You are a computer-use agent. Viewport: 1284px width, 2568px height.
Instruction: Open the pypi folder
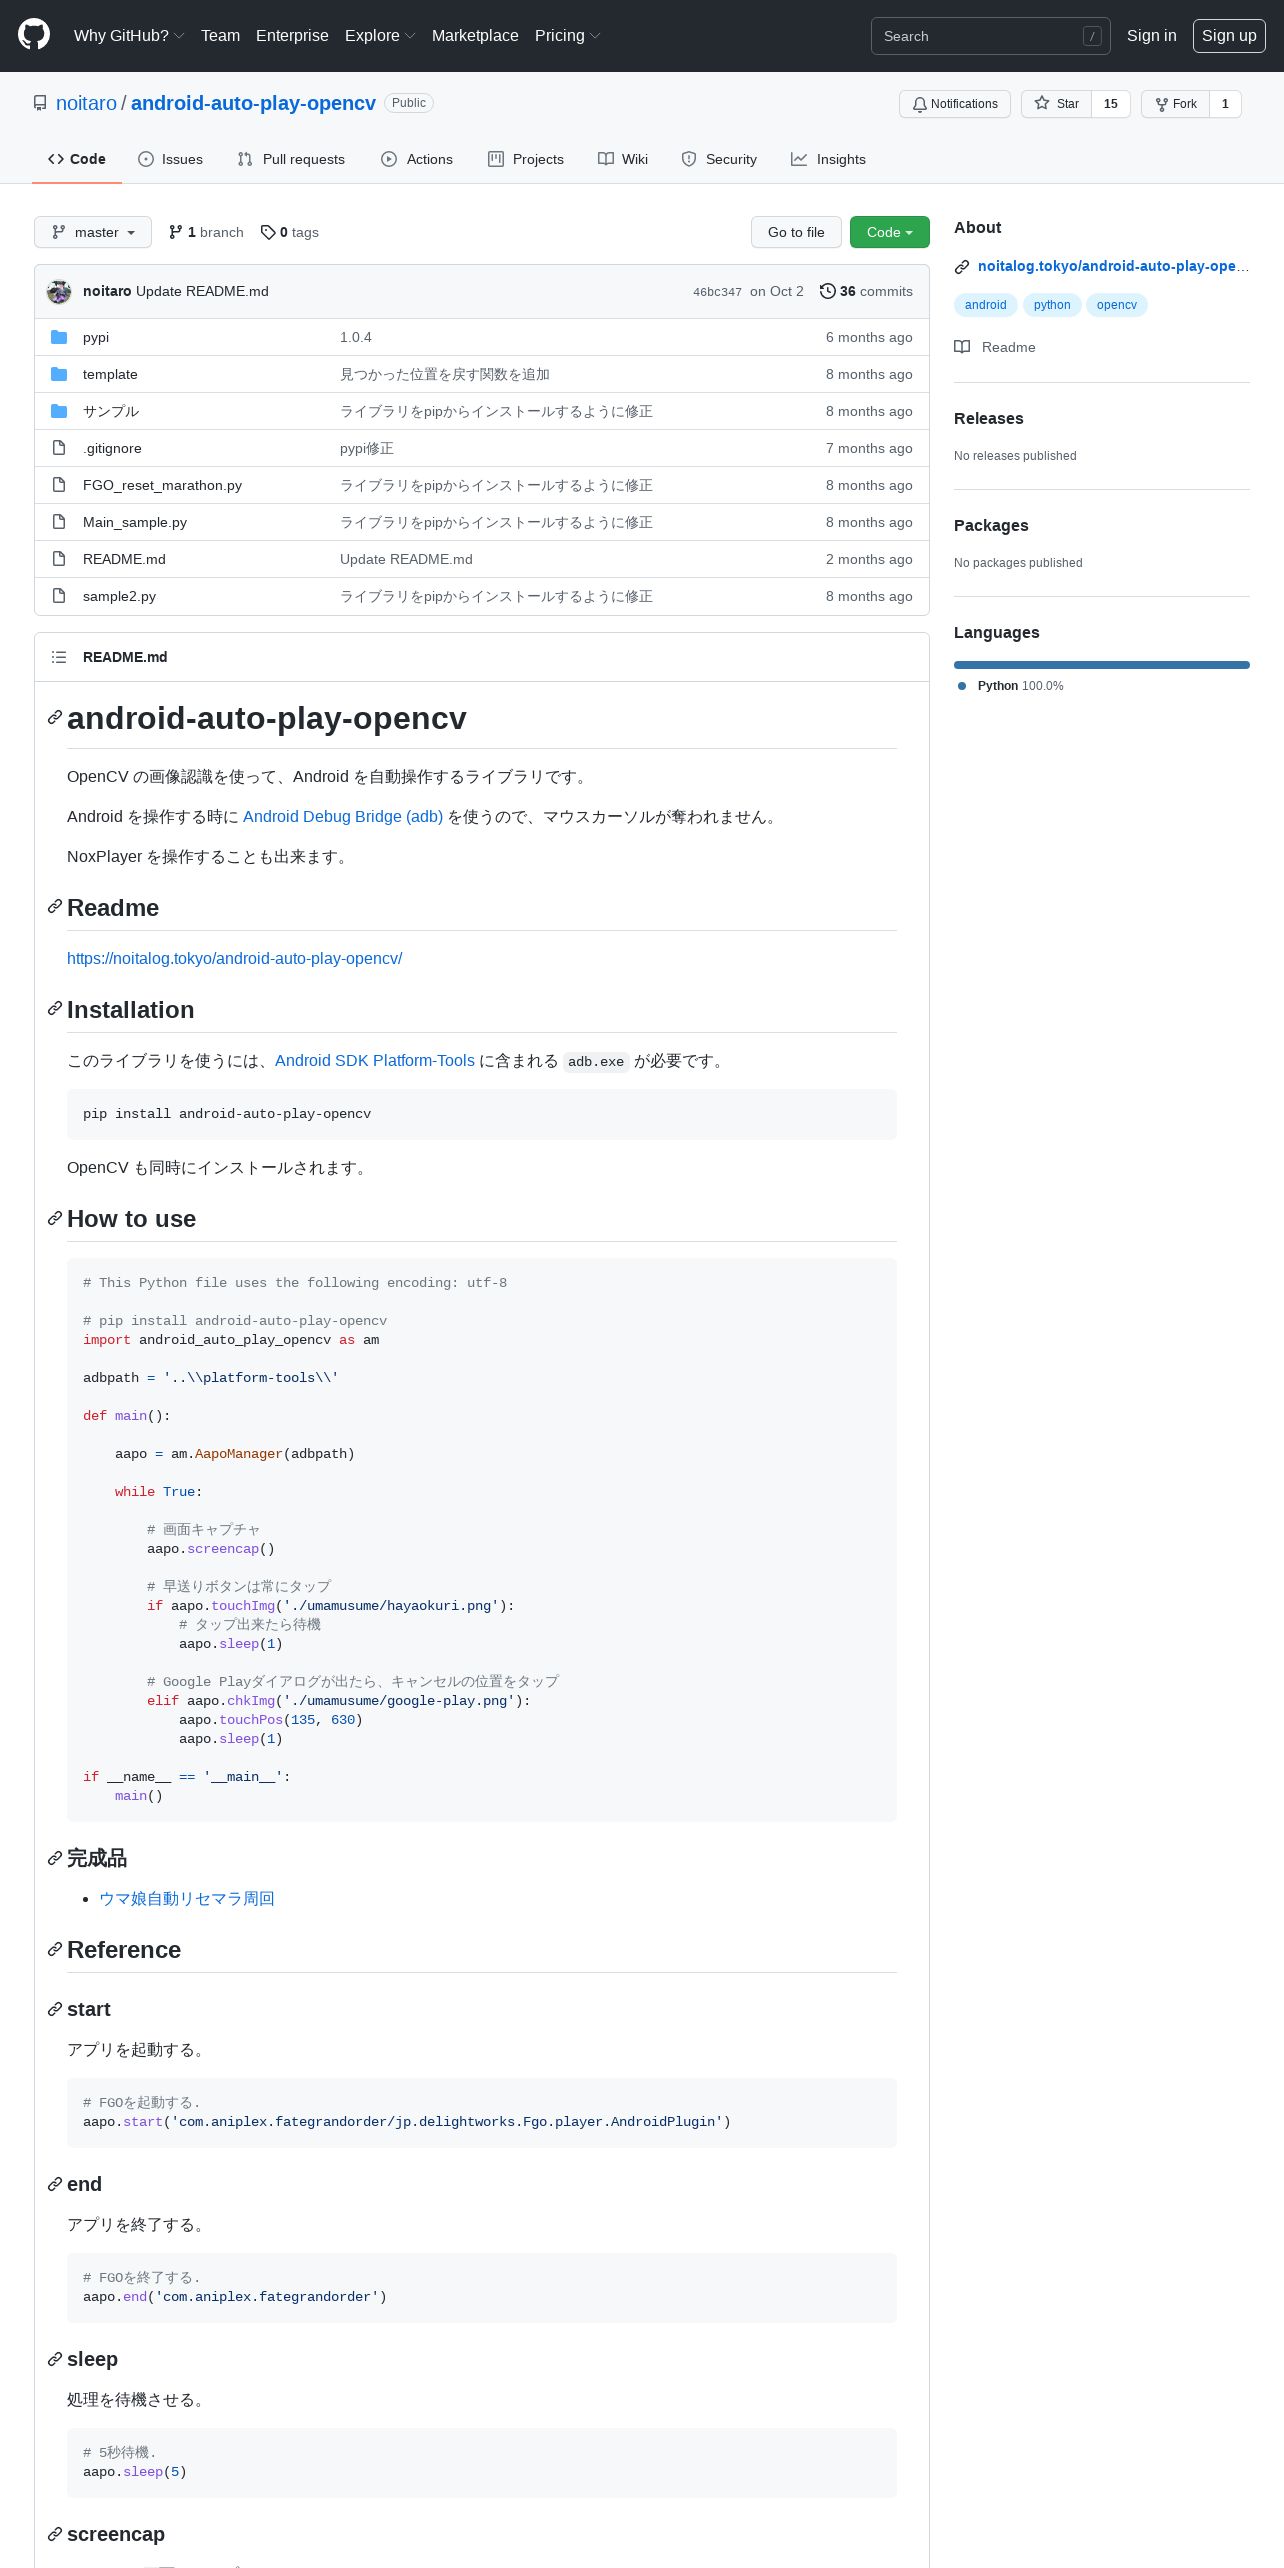point(96,337)
